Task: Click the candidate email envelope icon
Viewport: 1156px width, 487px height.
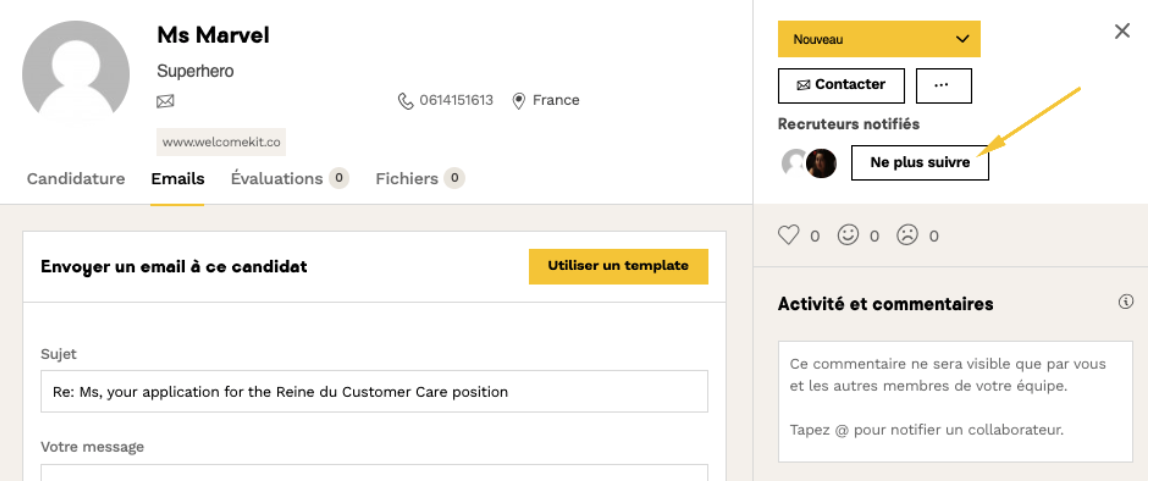Action: pyautogui.click(x=166, y=101)
